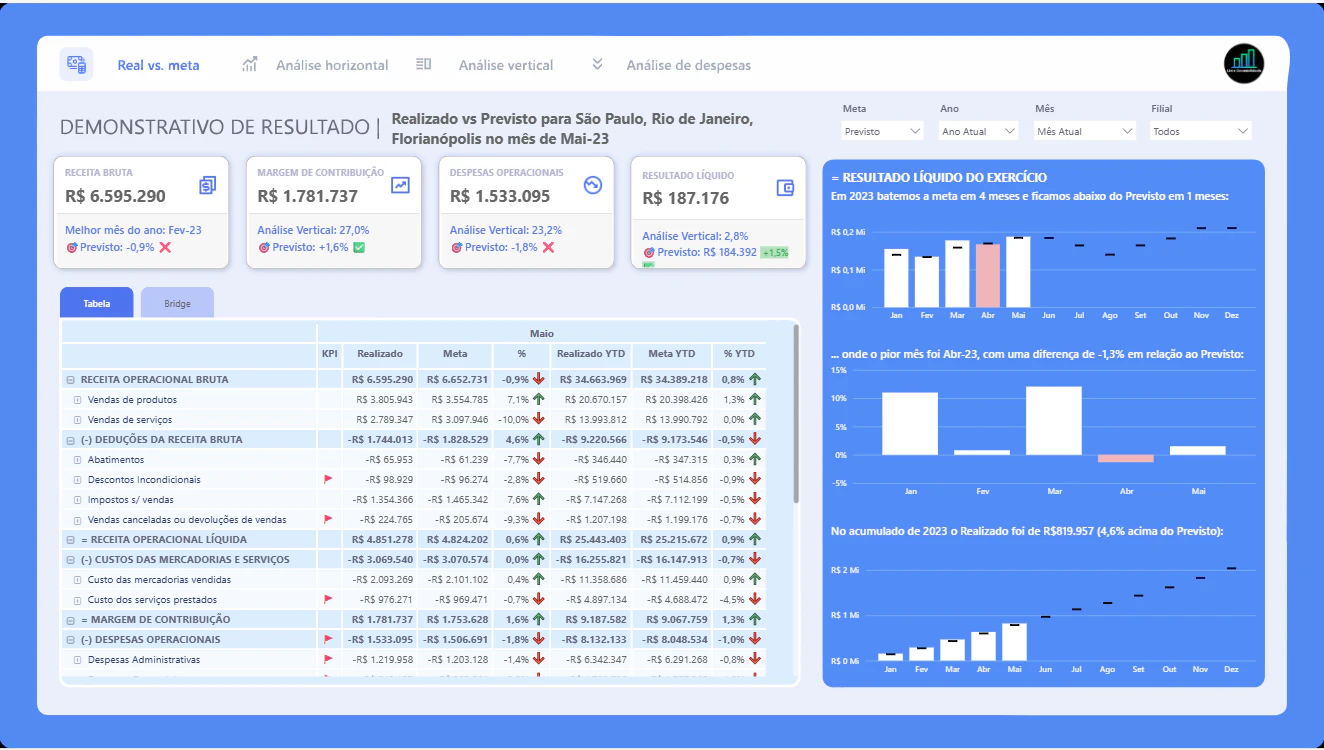Open the Ano dropdown showing Ano Atual
1324x750 pixels.
pos(979,131)
